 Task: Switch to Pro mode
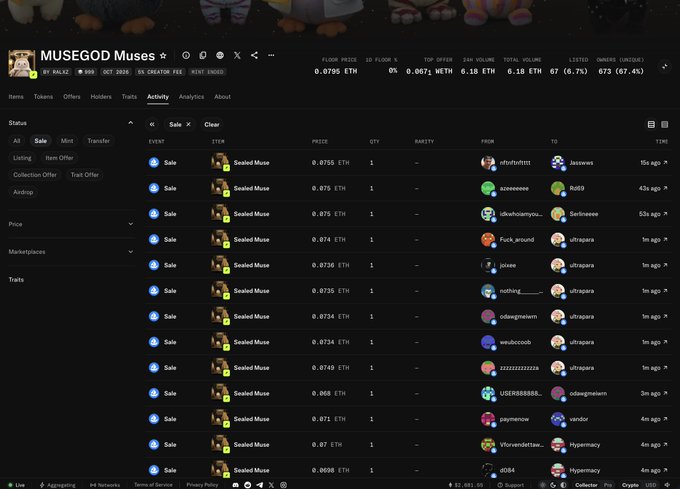click(x=608, y=485)
